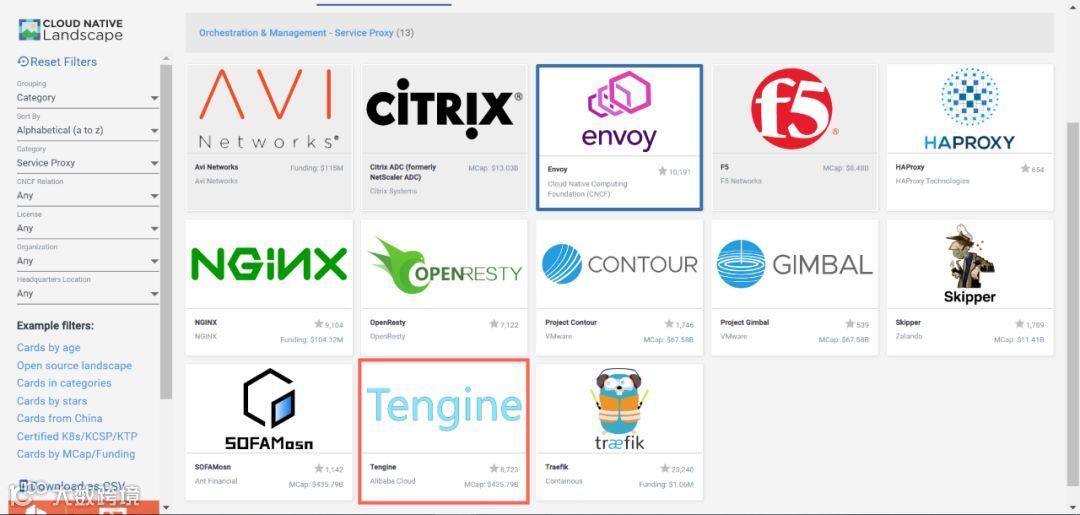
Task: Click the Avi Networks card title text
Action: (216, 167)
